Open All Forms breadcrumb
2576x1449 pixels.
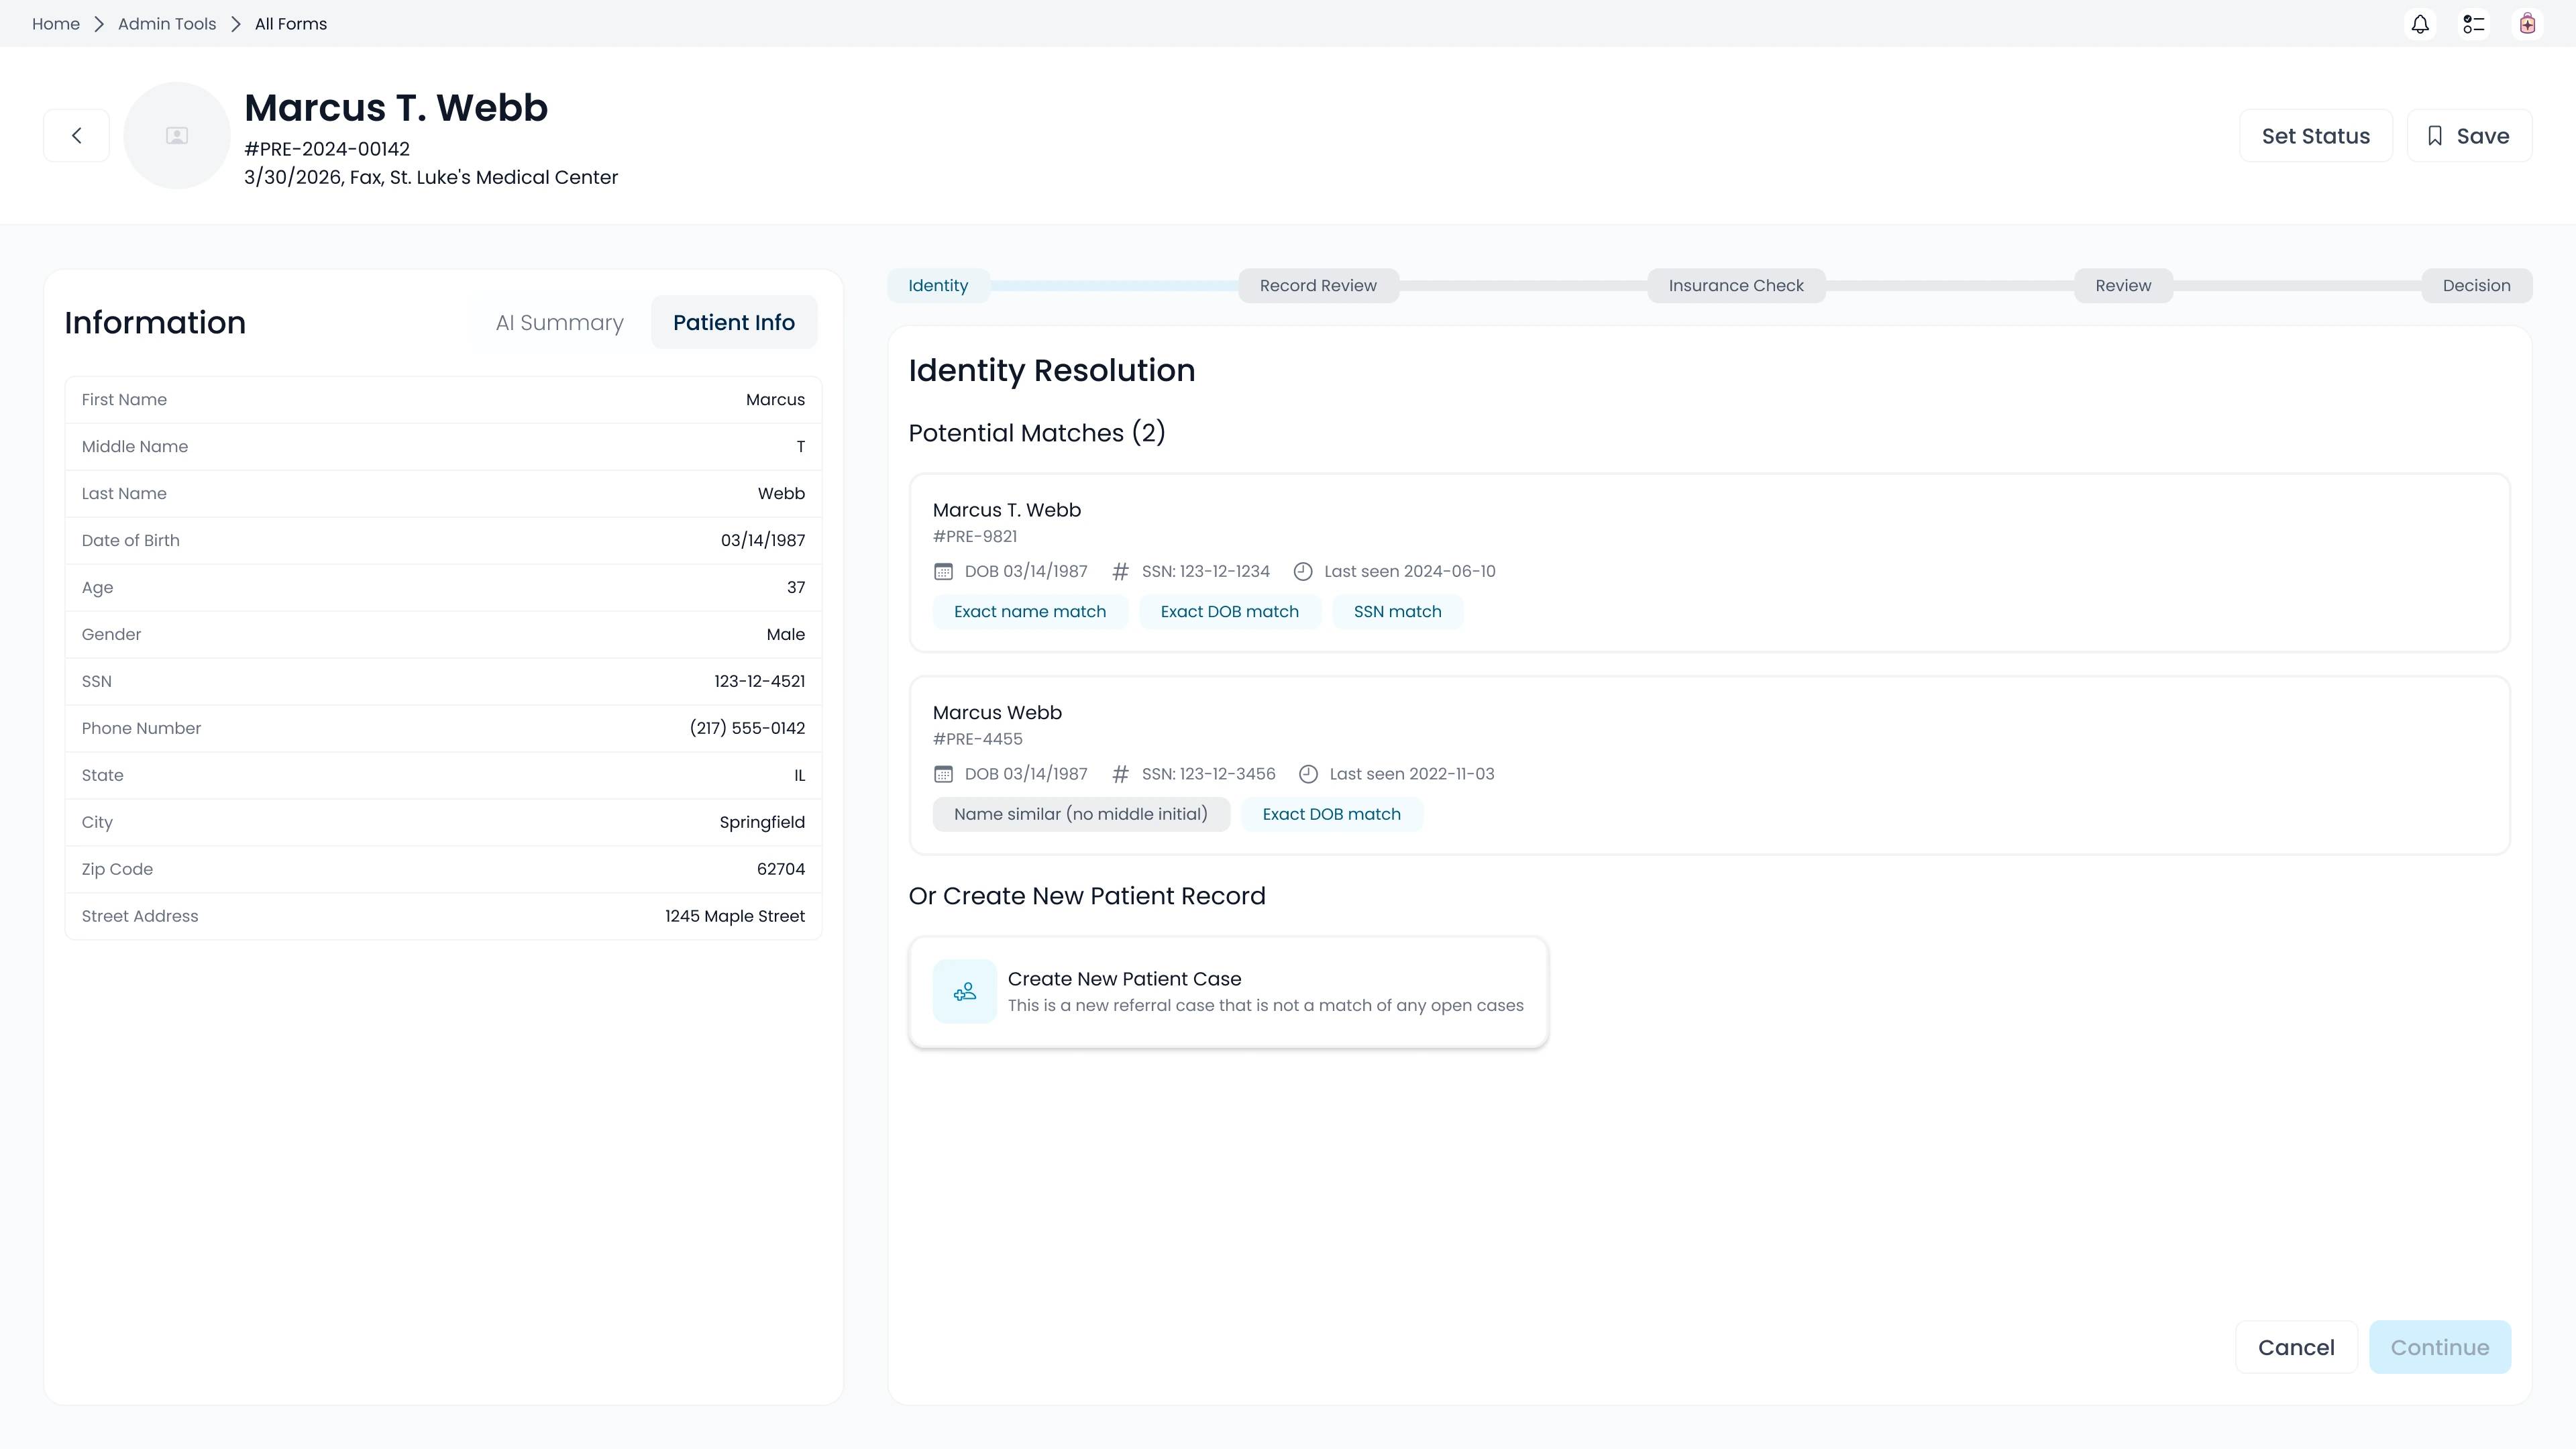[291, 24]
